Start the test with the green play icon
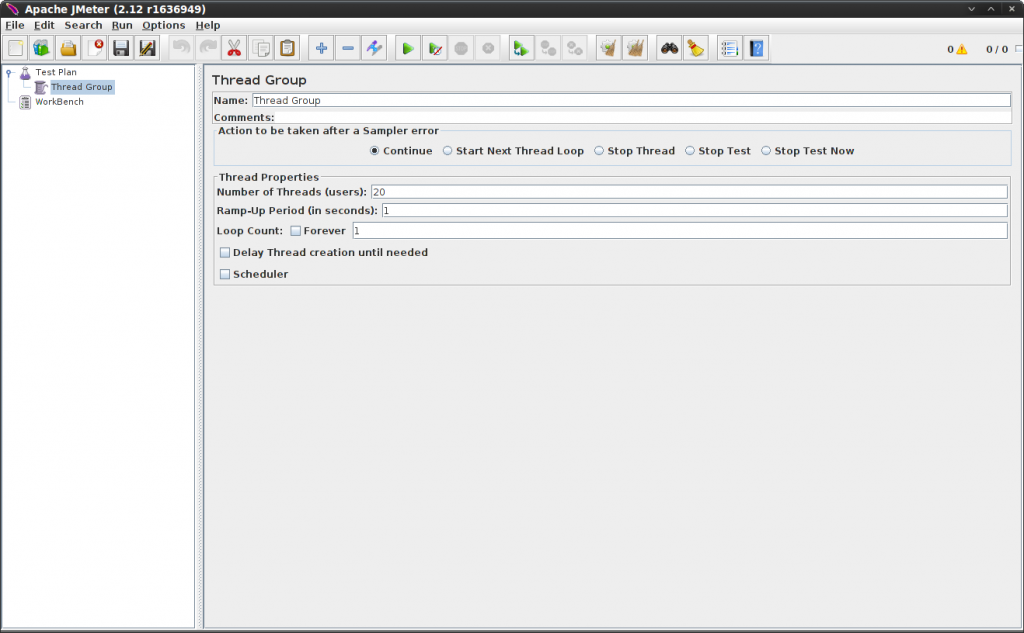The image size is (1024, 633). point(407,47)
